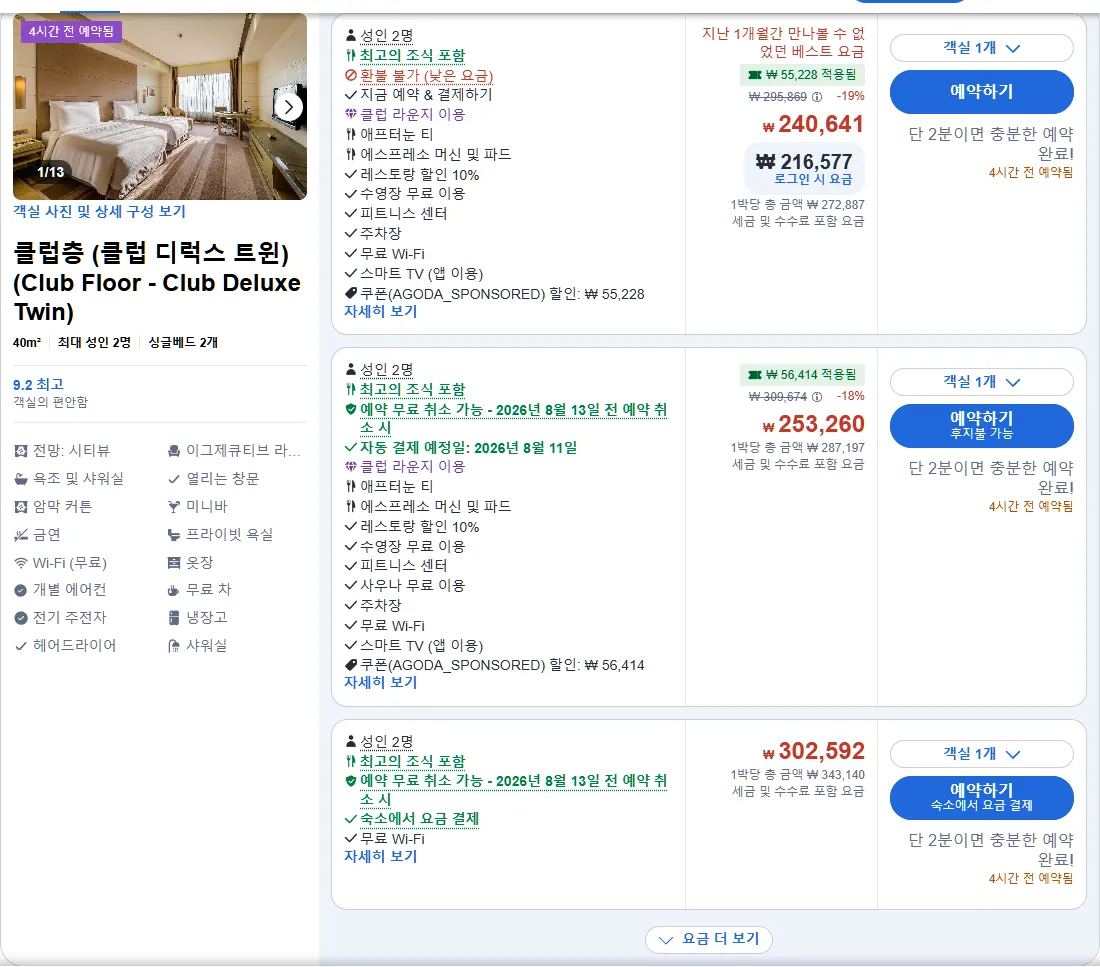Click the 금연 no-smoking icon
Image resolution: width=1100 pixels, height=967 pixels.
click(21, 535)
